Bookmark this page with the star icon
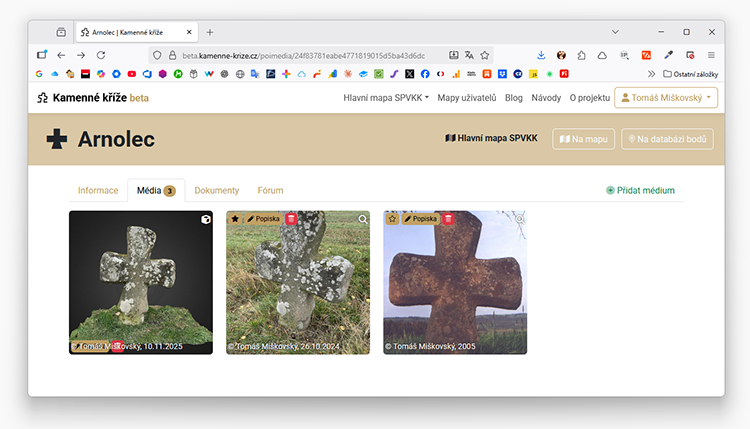 (485, 55)
